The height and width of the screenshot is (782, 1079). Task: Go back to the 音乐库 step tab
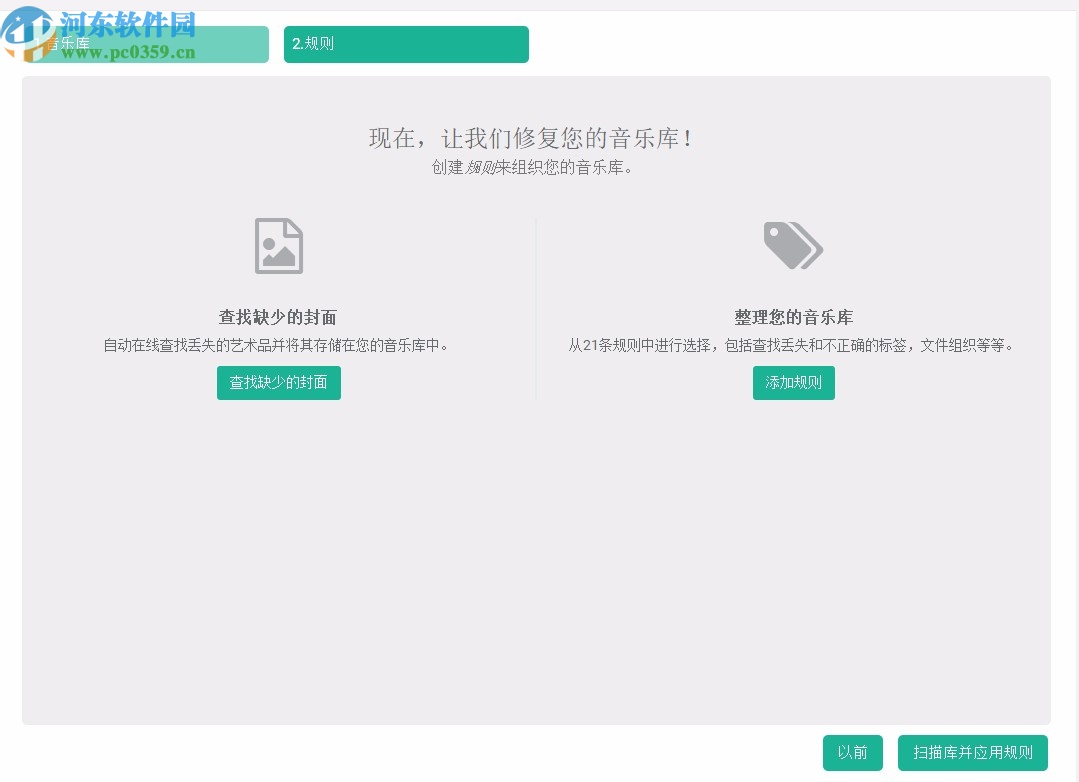pos(145,44)
